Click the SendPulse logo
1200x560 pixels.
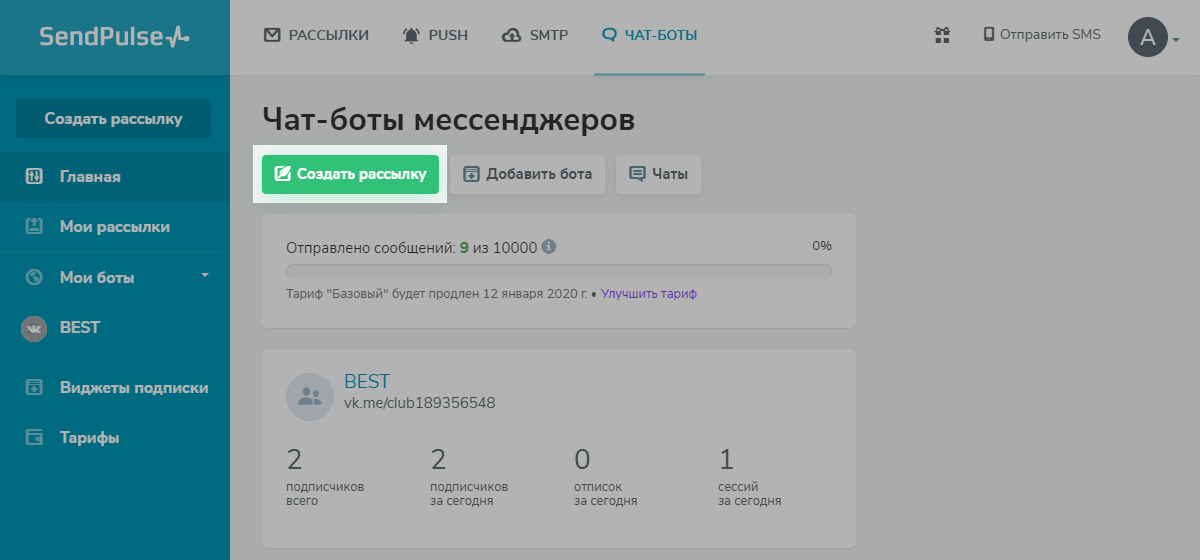click(x=114, y=37)
